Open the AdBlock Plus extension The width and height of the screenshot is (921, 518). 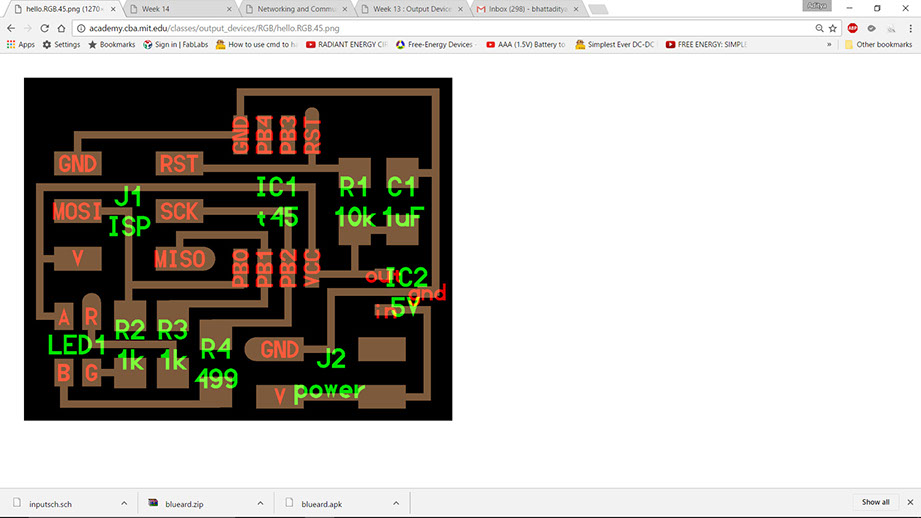(852, 28)
